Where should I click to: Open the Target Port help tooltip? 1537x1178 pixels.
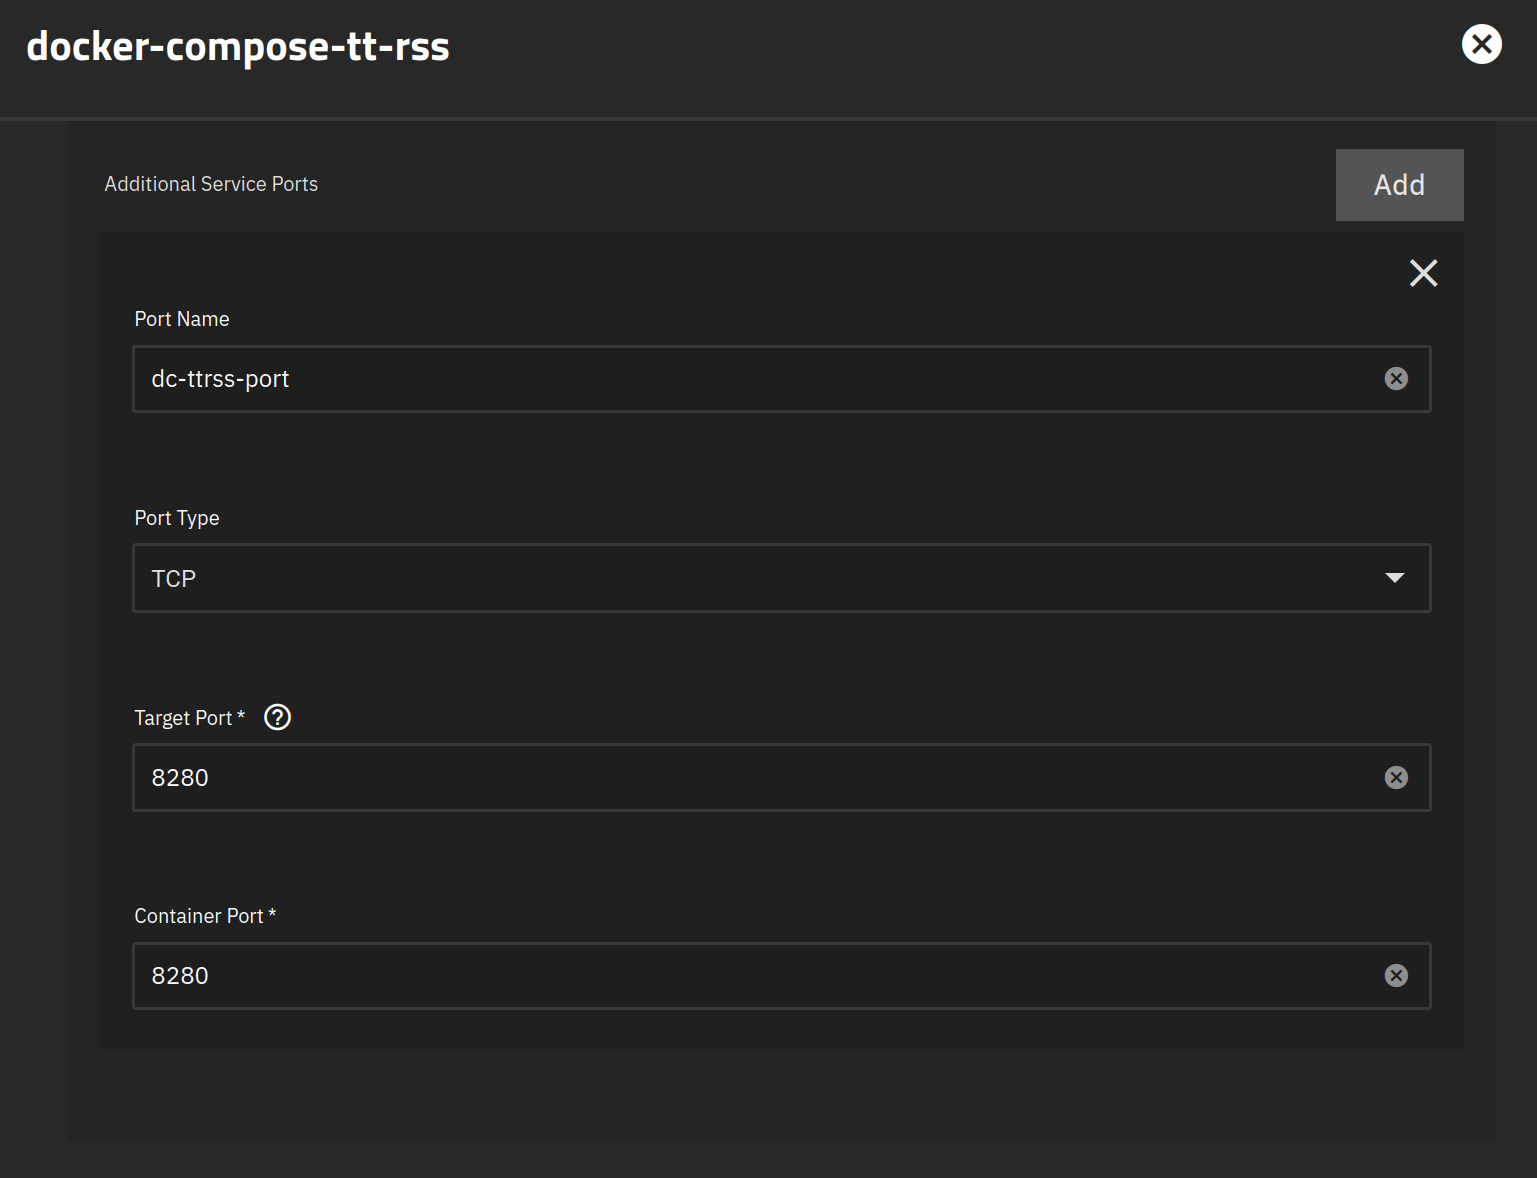(277, 718)
